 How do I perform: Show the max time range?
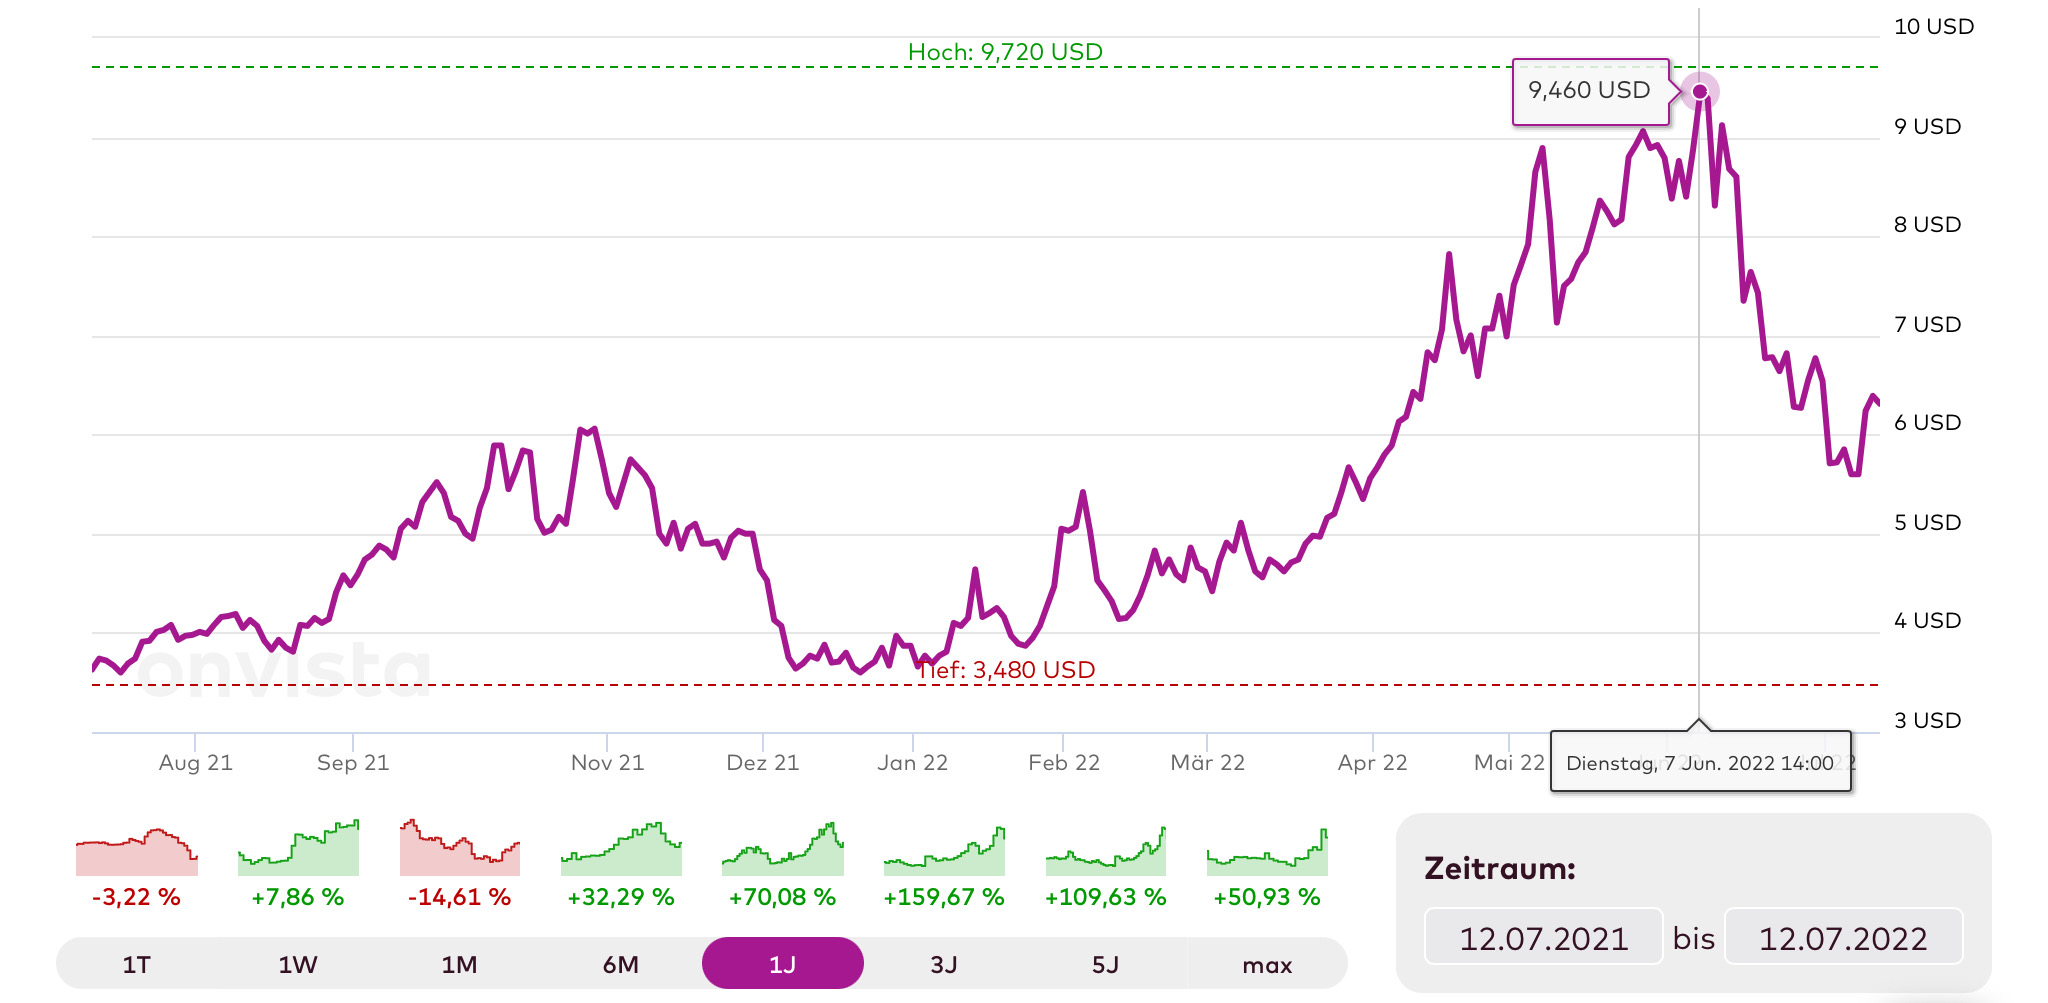click(x=1267, y=964)
